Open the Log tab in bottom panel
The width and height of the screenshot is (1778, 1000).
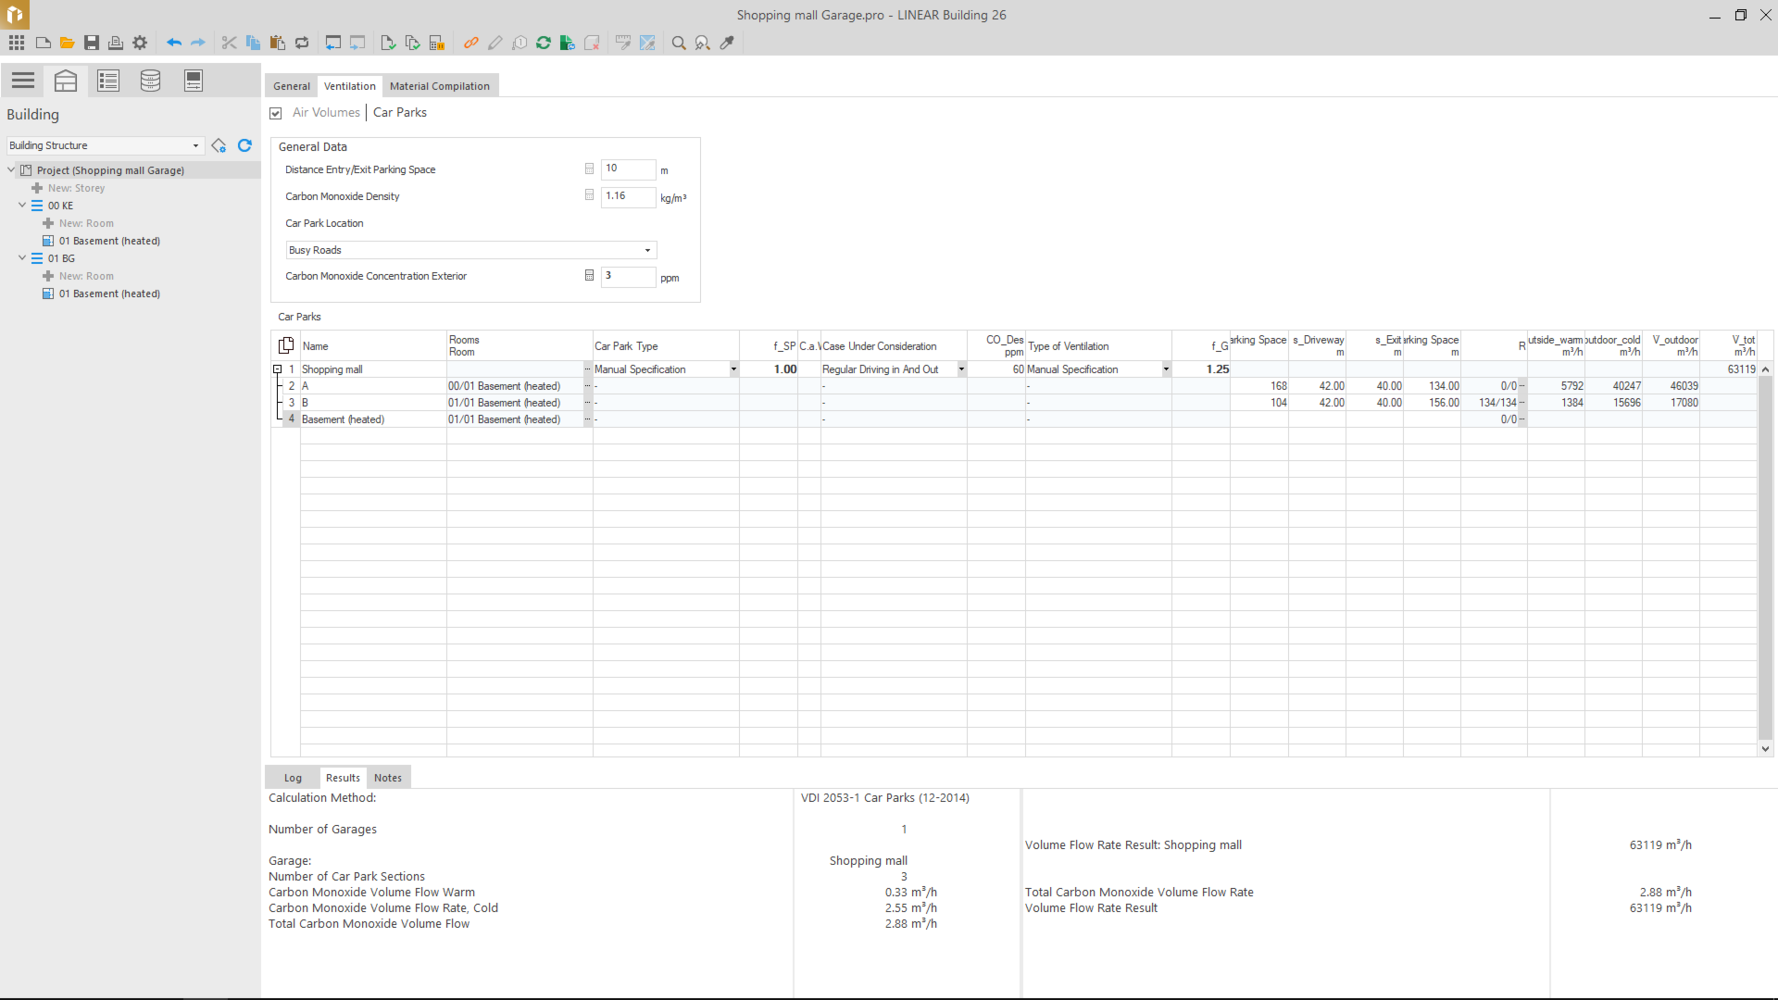pos(292,778)
